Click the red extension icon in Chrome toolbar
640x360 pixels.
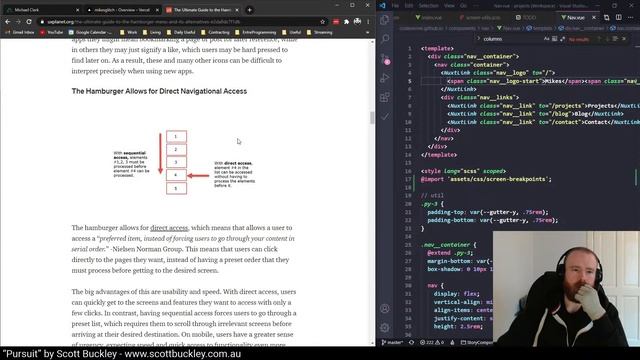336,22
